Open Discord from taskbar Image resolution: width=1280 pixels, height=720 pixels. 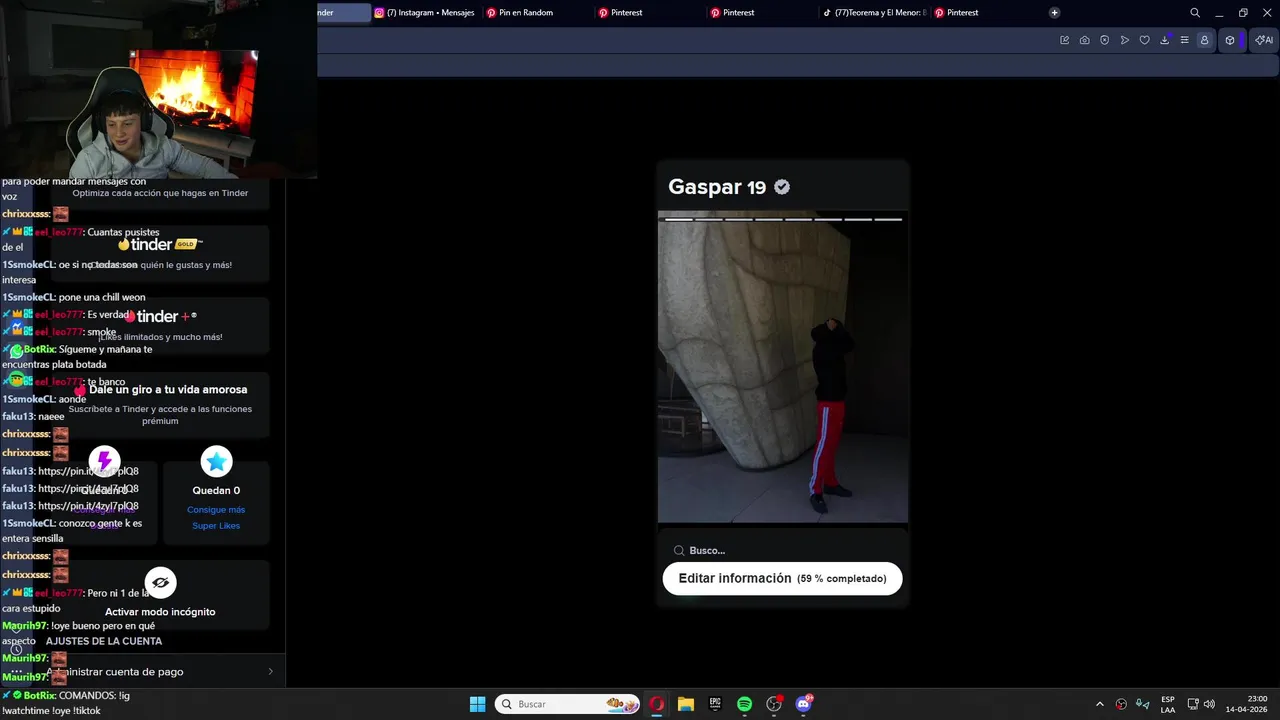tap(803, 704)
